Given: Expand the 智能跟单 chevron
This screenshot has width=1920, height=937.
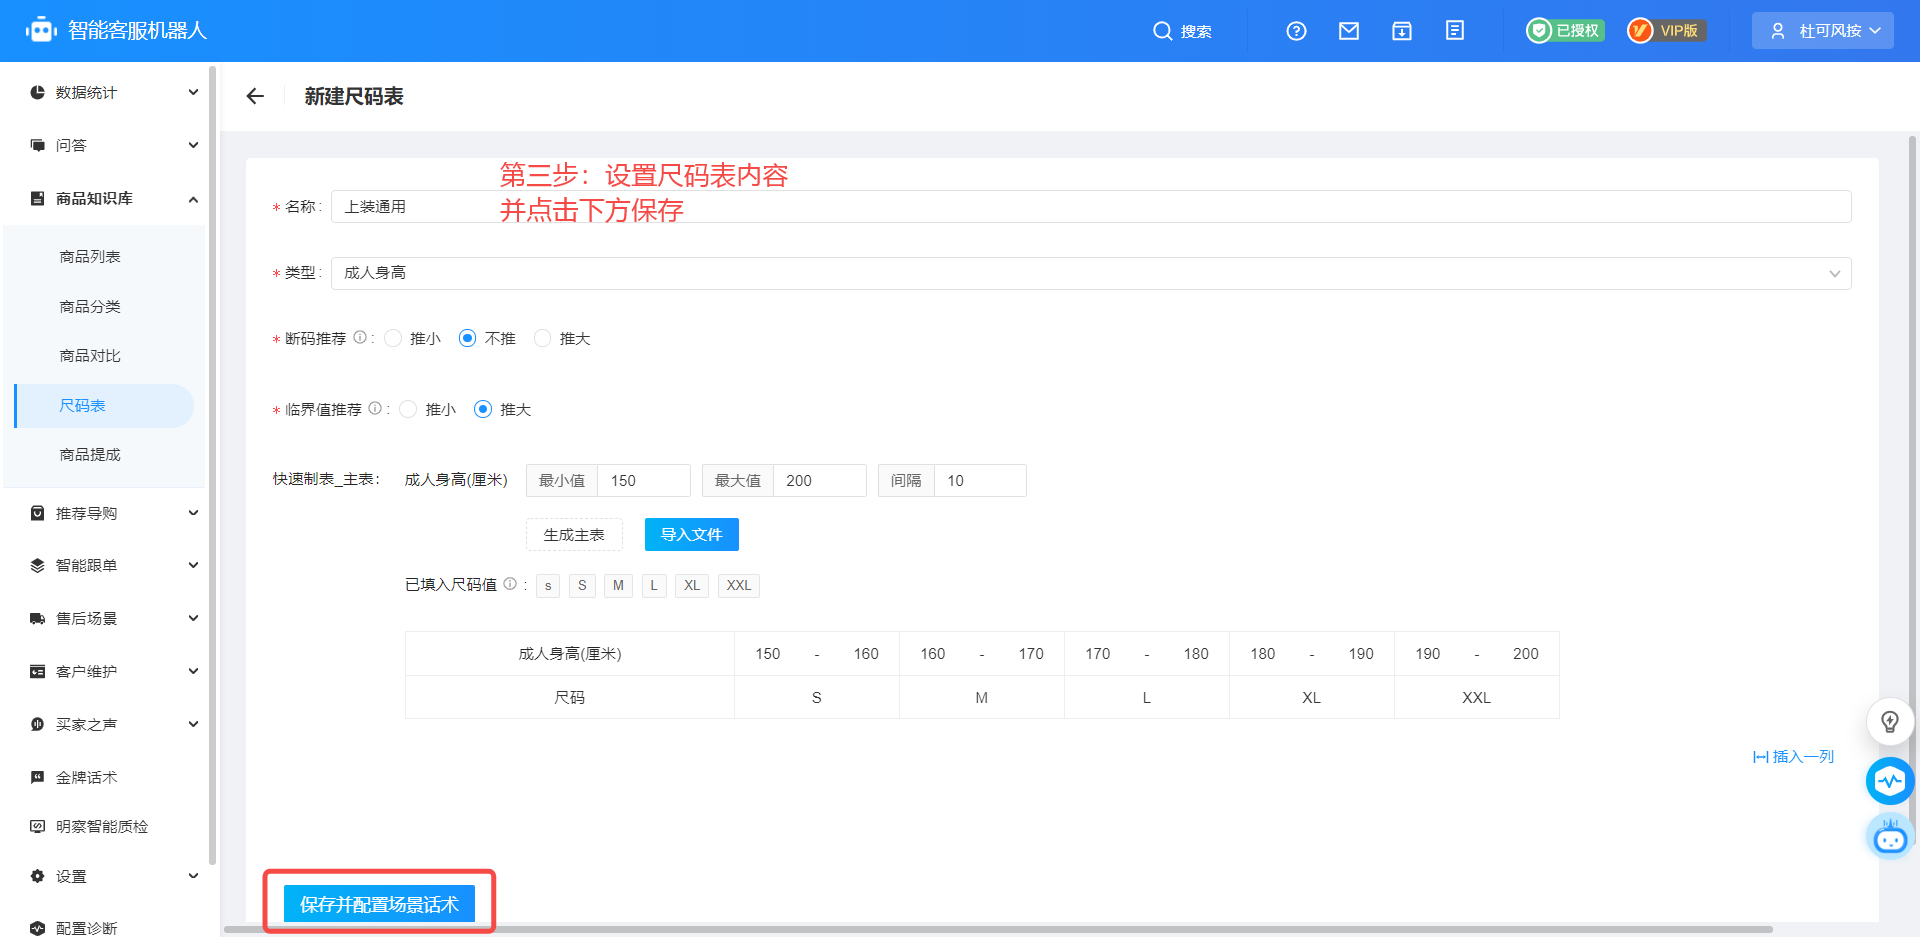Looking at the screenshot, I should click(193, 565).
